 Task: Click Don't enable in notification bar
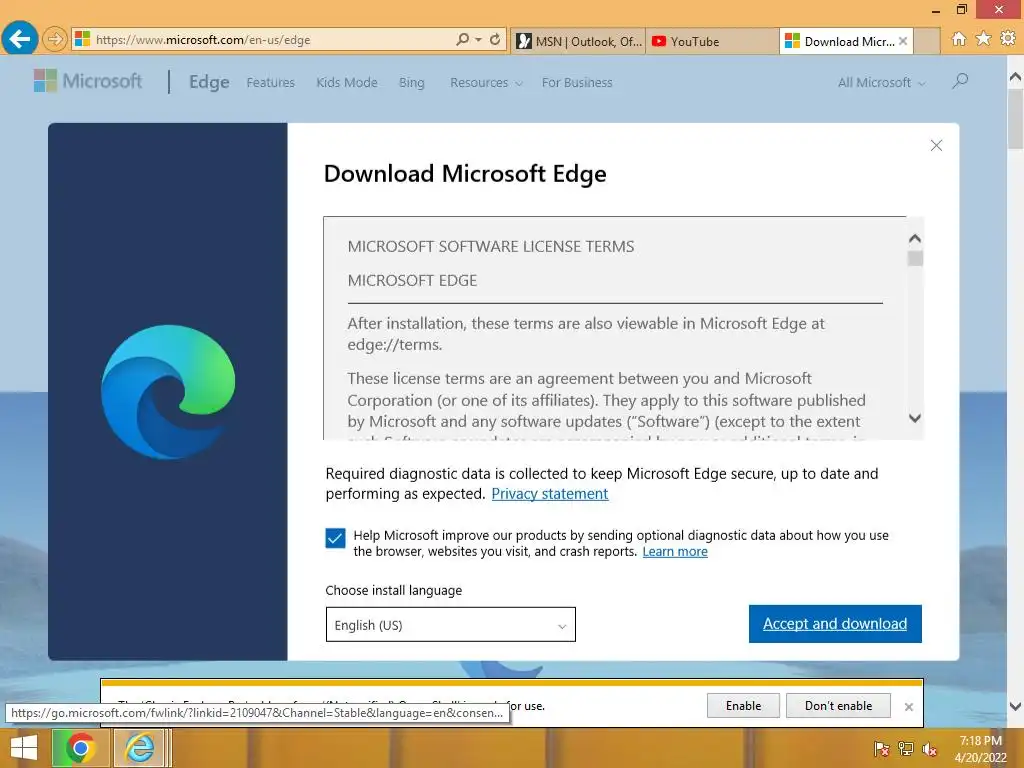click(x=839, y=706)
